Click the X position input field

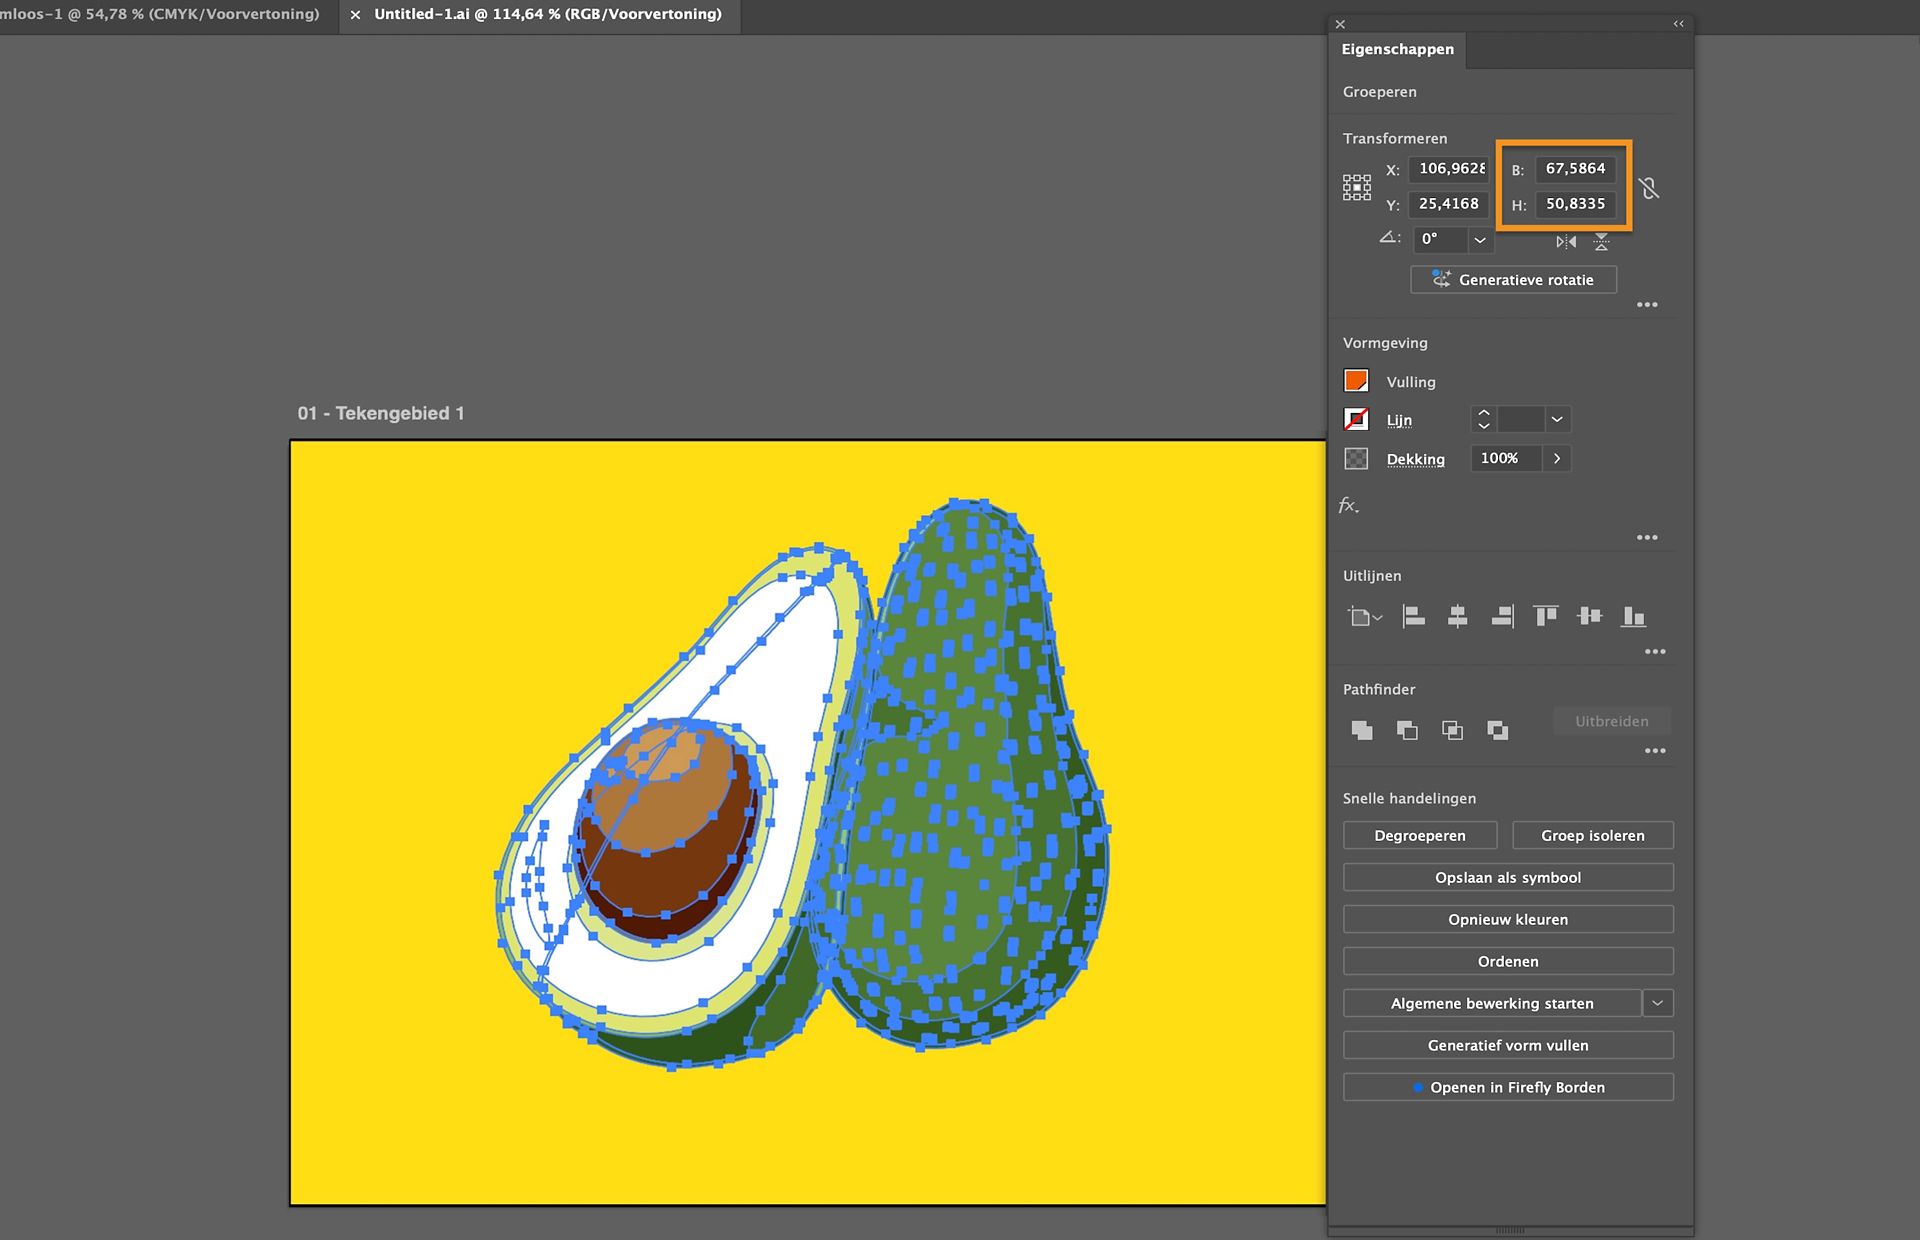tap(1450, 169)
